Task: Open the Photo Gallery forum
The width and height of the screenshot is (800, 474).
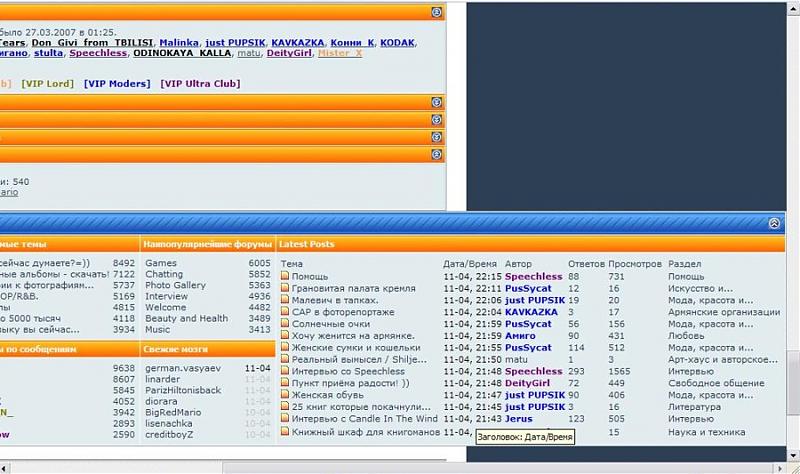Action: (175, 285)
